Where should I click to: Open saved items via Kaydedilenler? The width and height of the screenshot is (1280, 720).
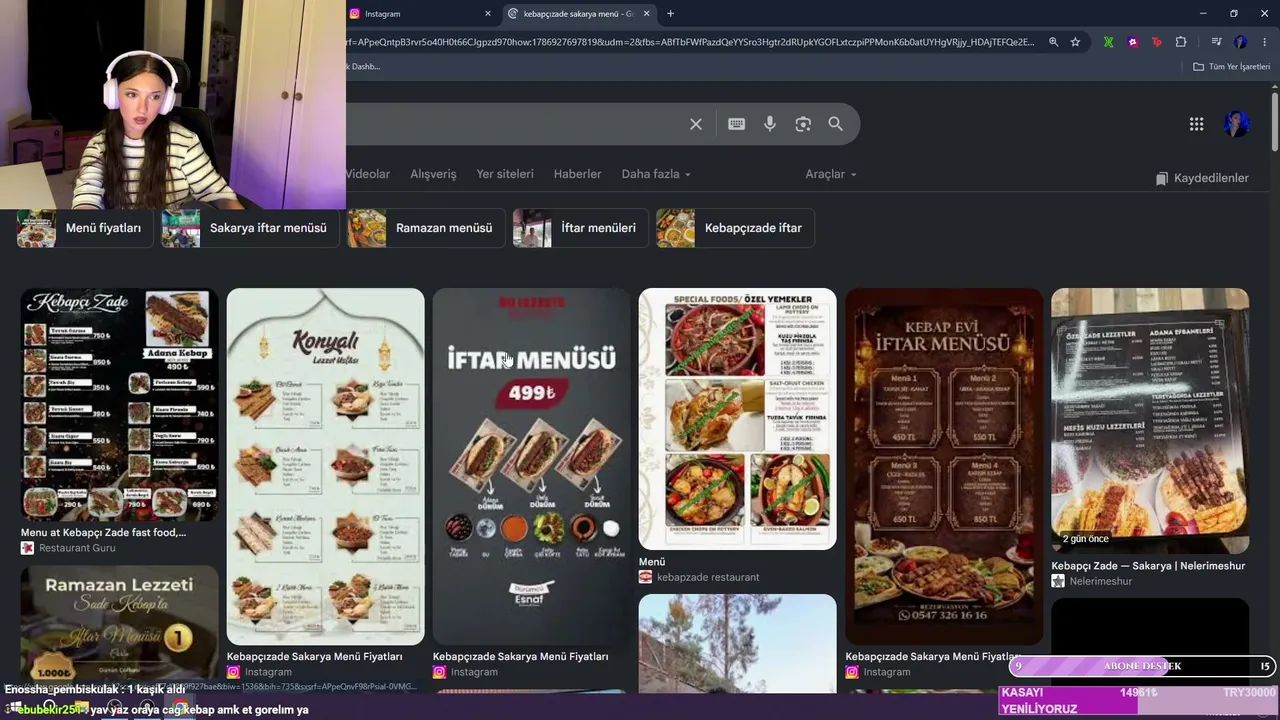(1202, 178)
